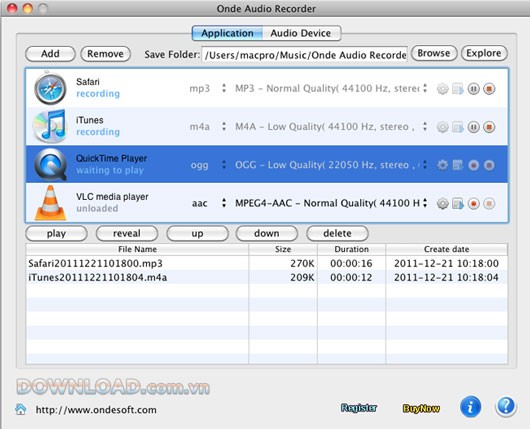
Task: Move file up with up button
Action: (x=197, y=234)
